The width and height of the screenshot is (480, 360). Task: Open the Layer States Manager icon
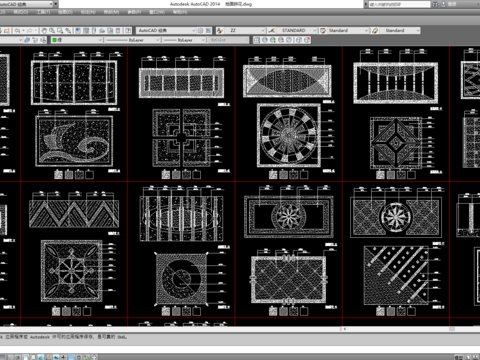click(x=43, y=40)
